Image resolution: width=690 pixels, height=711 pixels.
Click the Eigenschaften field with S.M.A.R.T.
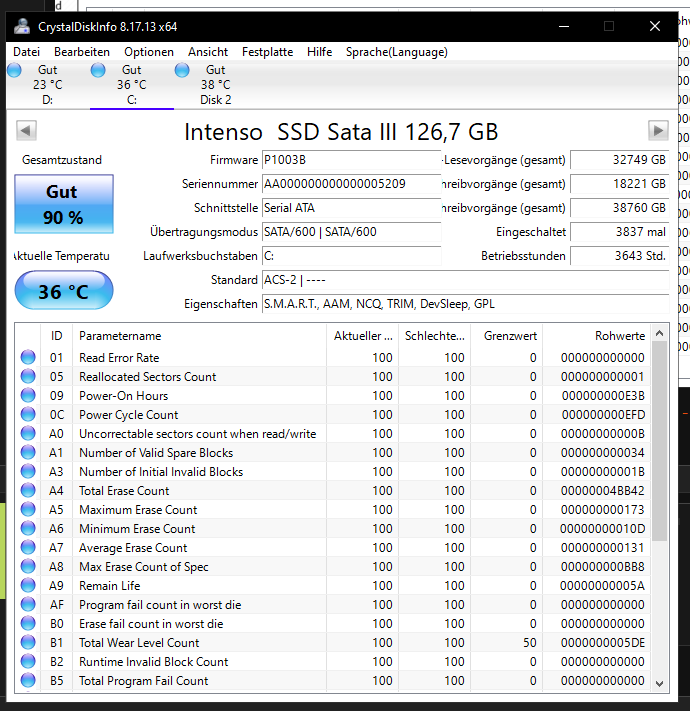pyautogui.click(x=466, y=304)
